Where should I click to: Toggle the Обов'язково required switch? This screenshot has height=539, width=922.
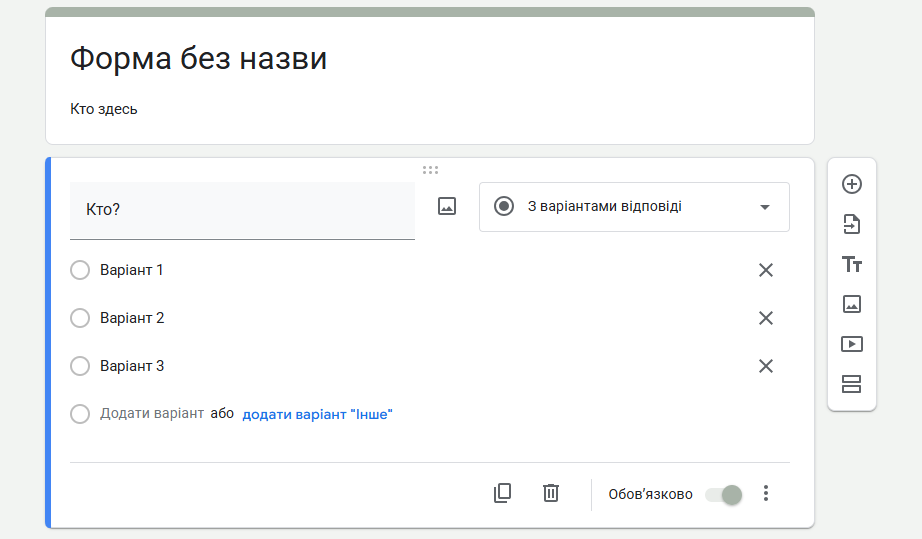pyautogui.click(x=724, y=494)
